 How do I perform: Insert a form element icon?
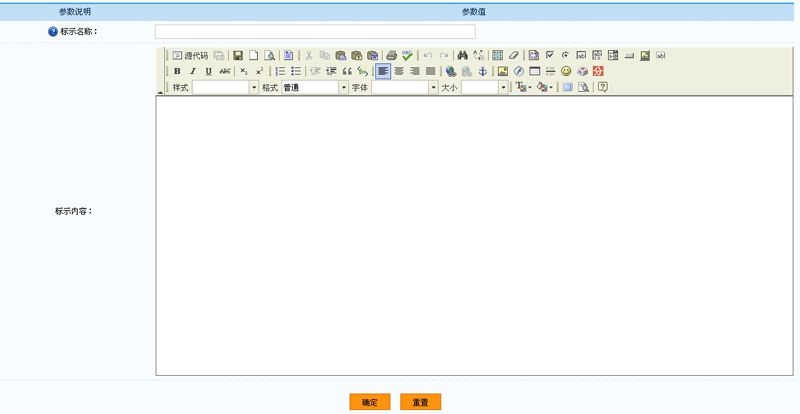coord(534,56)
